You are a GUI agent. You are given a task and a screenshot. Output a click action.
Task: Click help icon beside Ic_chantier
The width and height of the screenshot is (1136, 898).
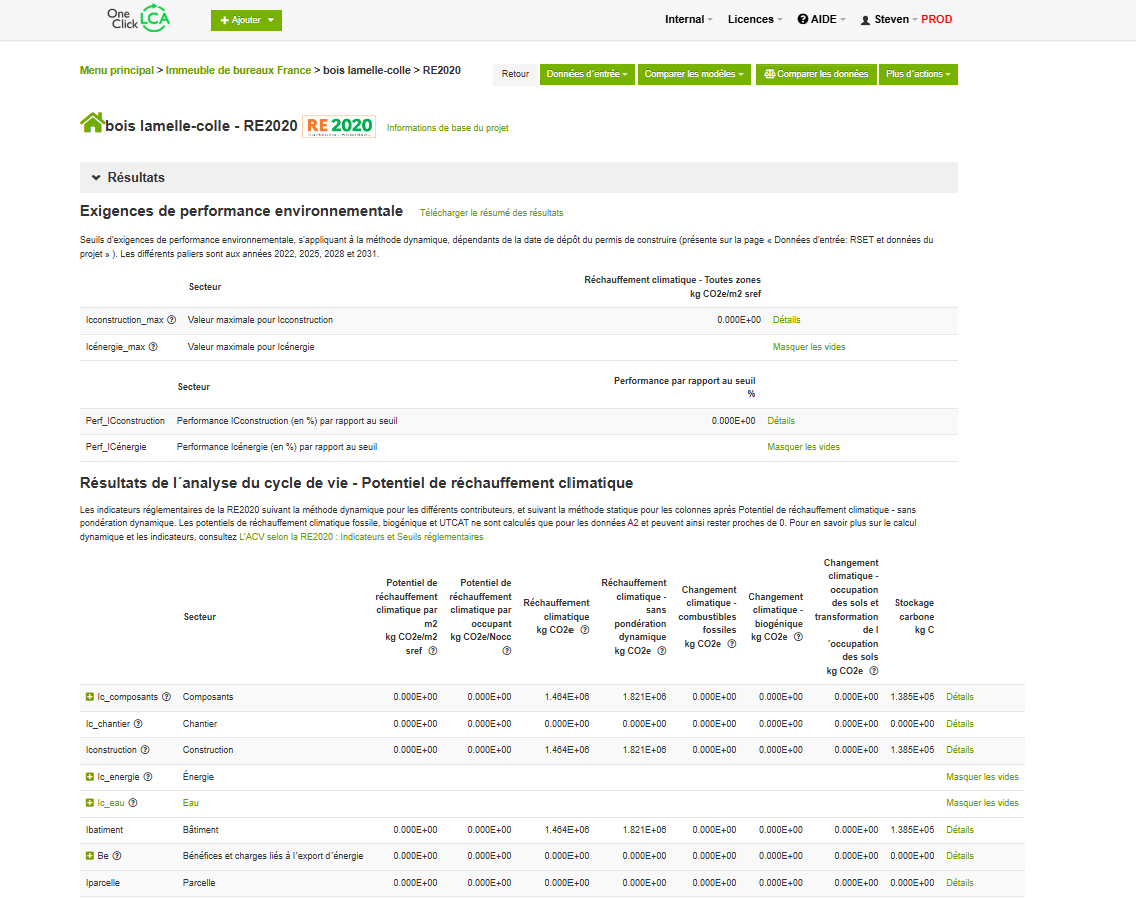(138, 724)
